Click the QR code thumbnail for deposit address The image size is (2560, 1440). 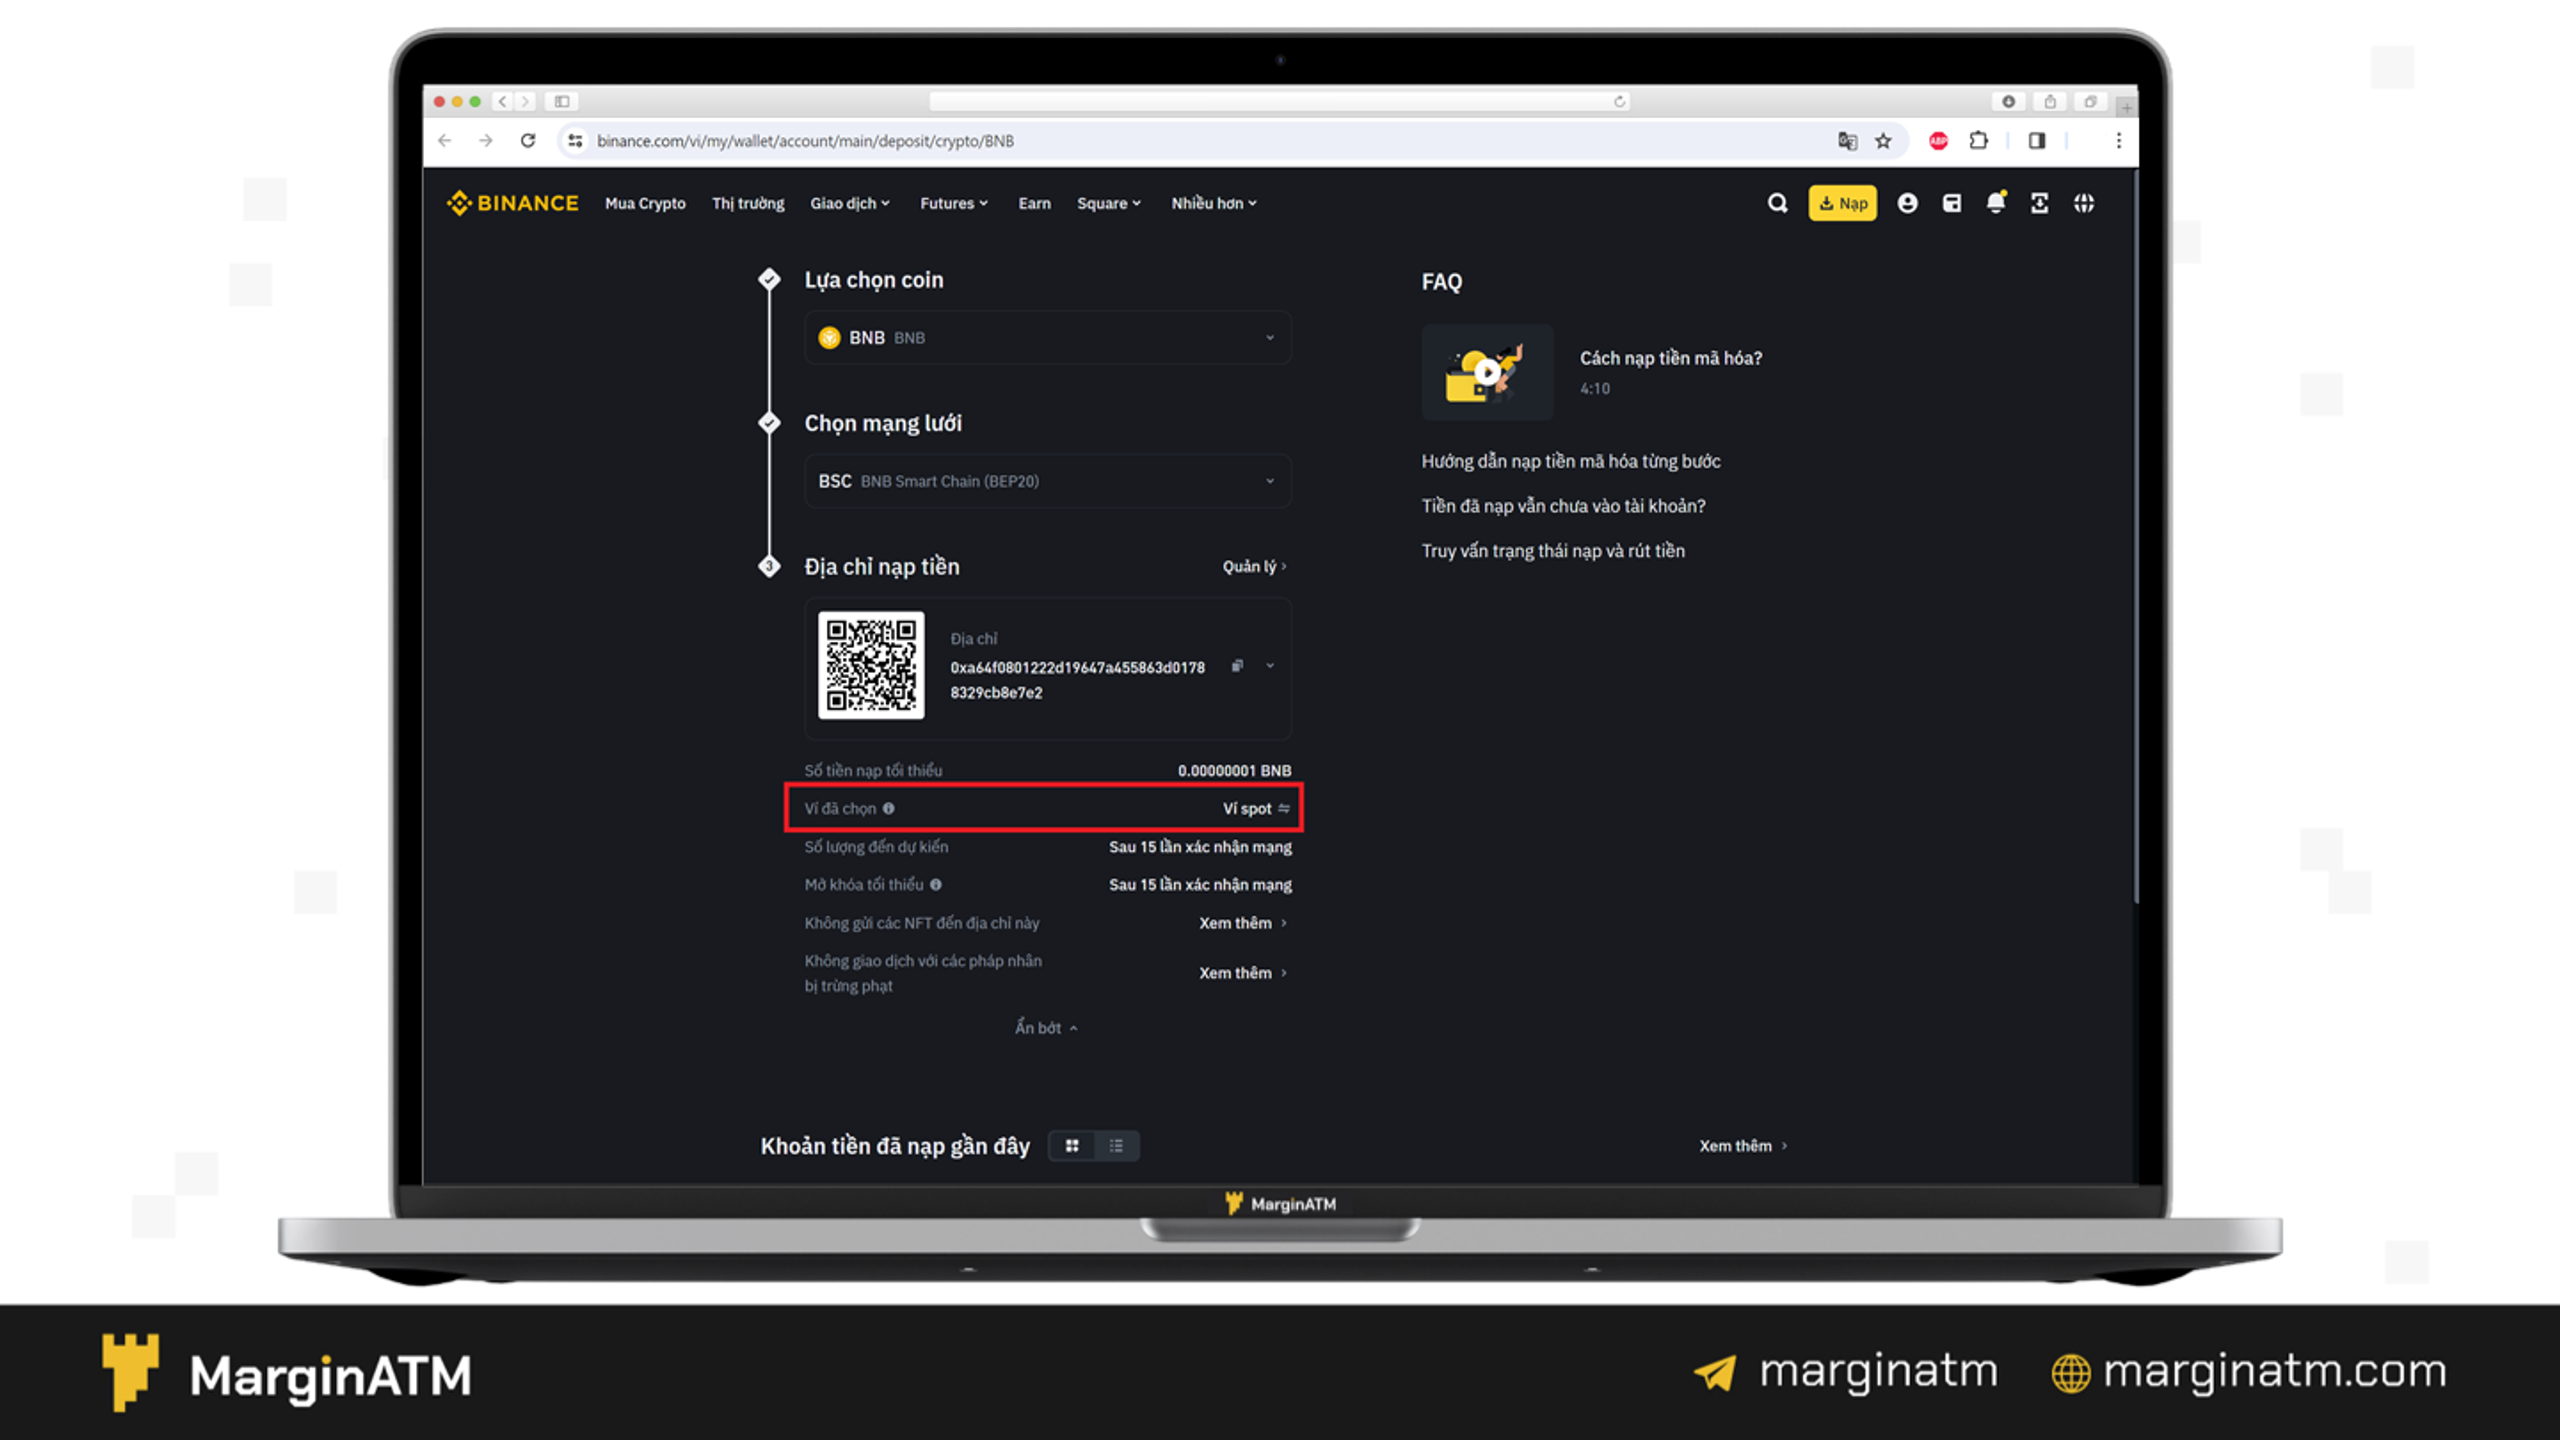869,665
